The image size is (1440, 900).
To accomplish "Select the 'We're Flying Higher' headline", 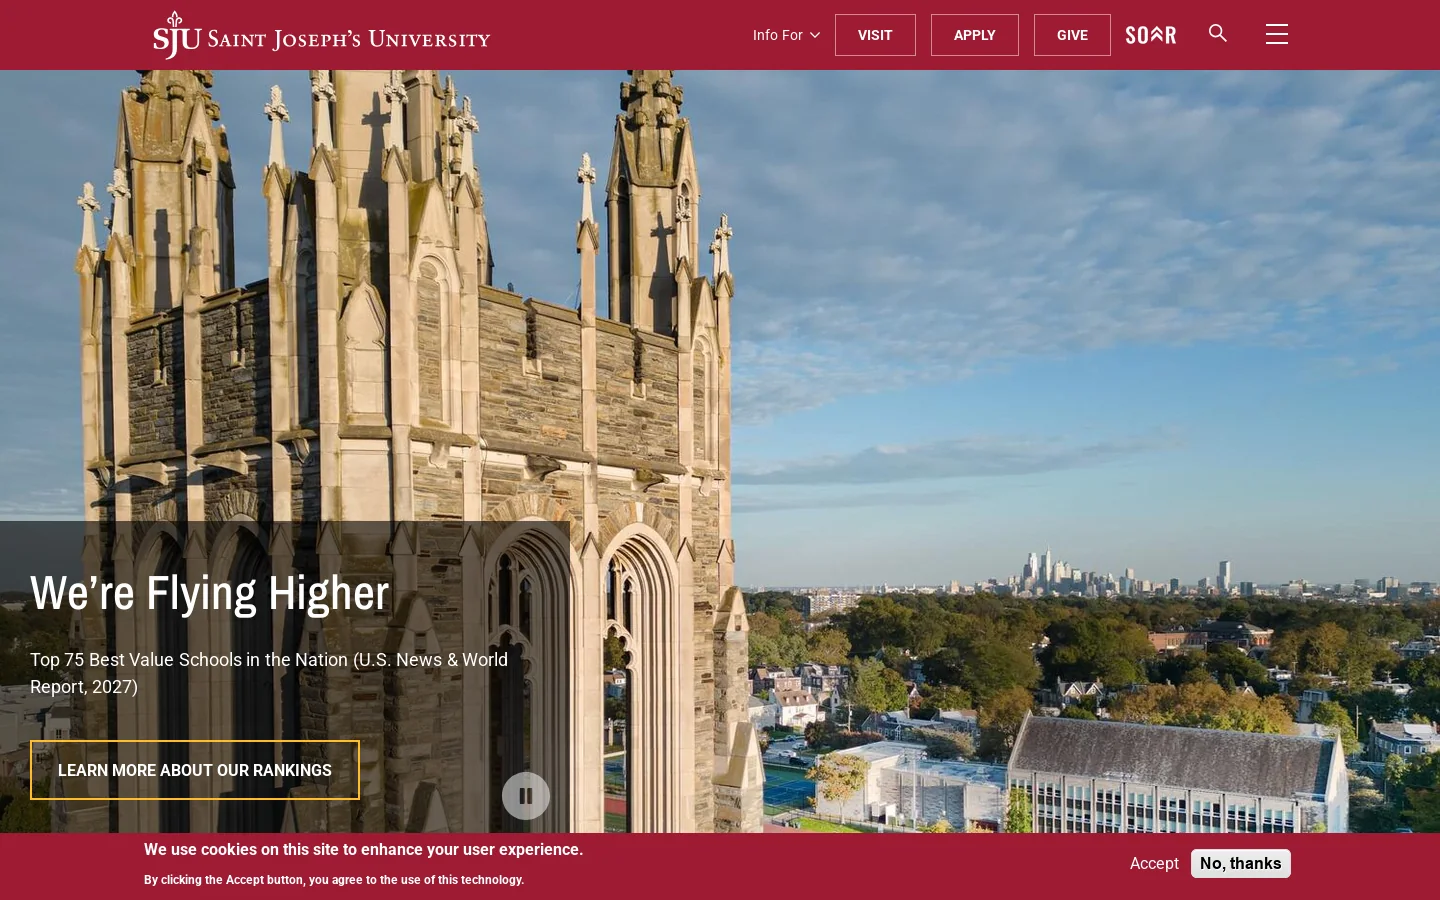I will (x=210, y=593).
